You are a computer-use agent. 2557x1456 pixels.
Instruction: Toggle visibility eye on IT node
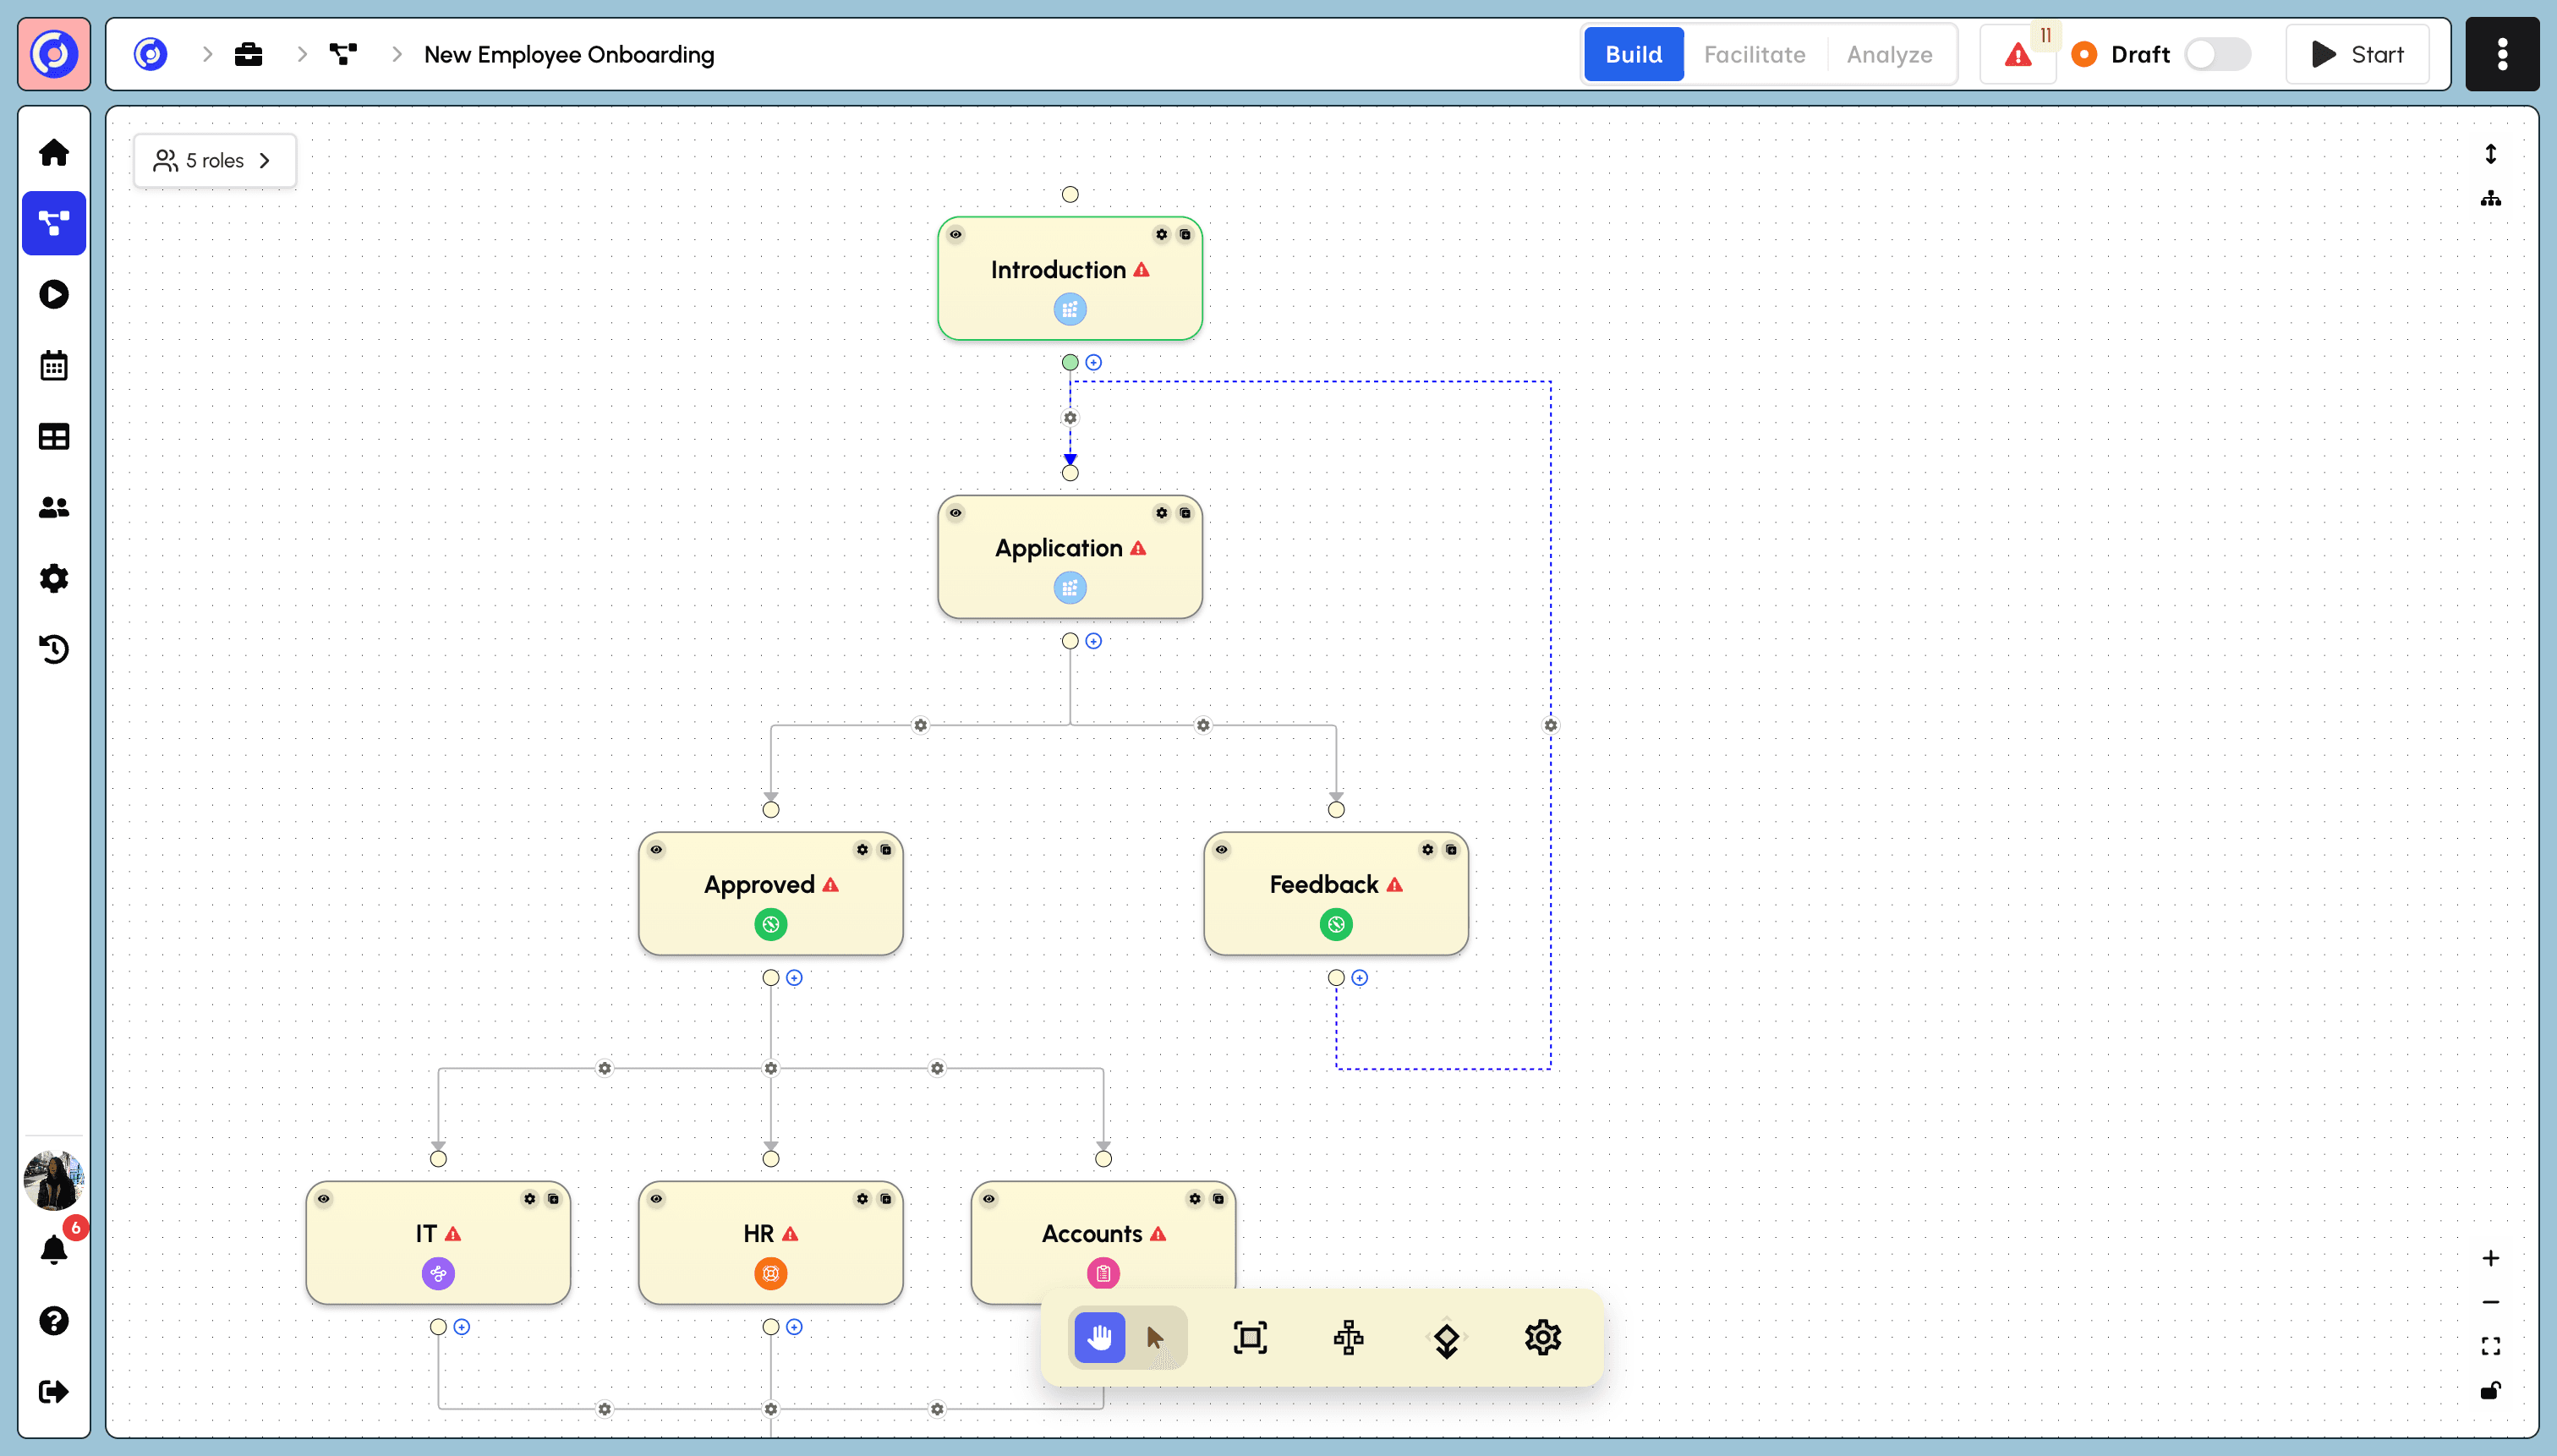click(323, 1199)
